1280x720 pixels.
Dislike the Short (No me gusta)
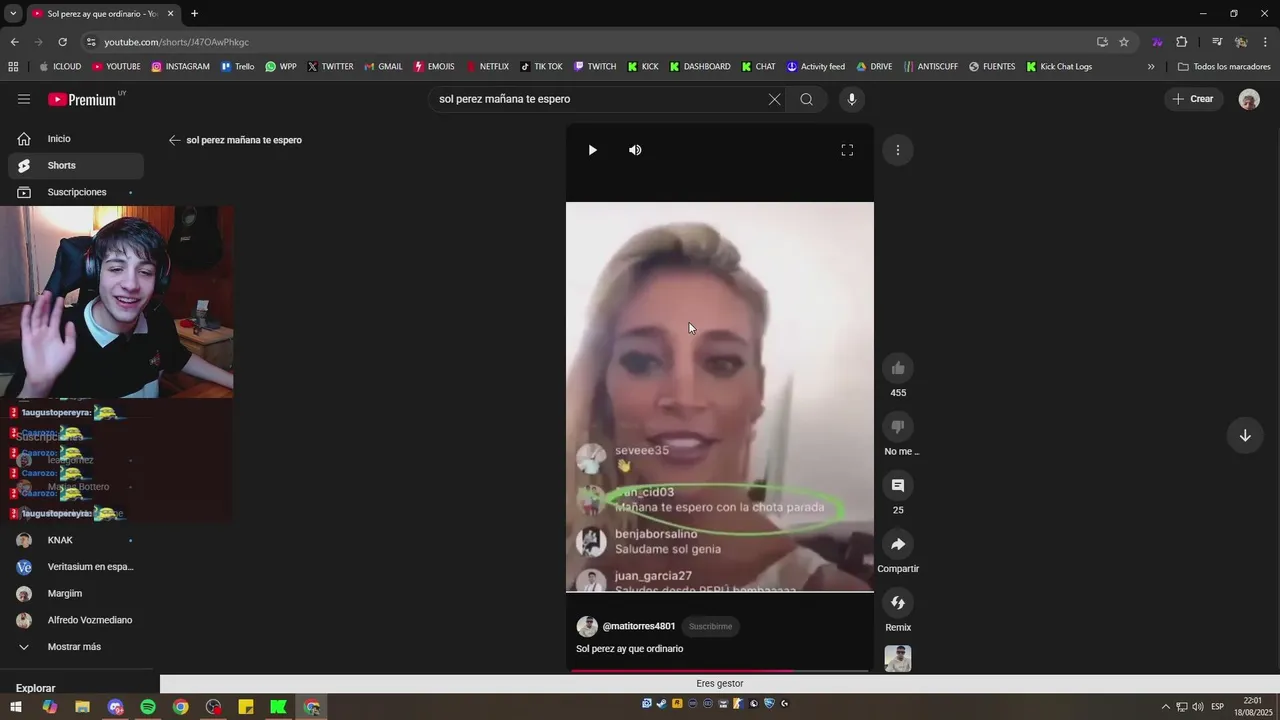[898, 427]
